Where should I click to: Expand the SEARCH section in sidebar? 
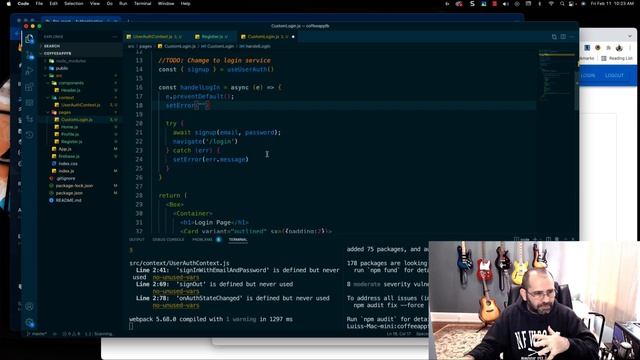pos(52,46)
